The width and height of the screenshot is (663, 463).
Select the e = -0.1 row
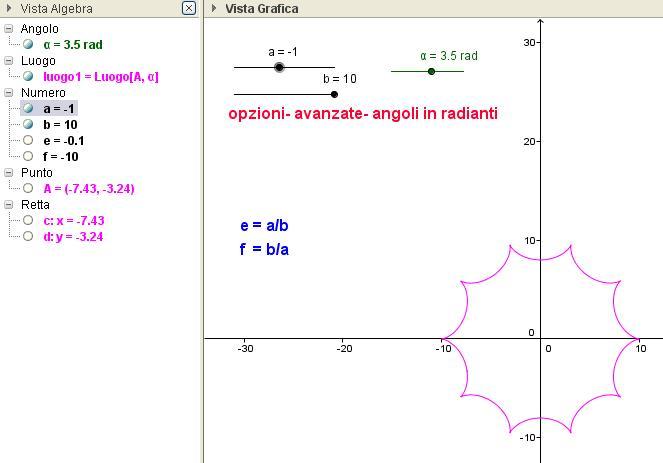(x=64, y=141)
